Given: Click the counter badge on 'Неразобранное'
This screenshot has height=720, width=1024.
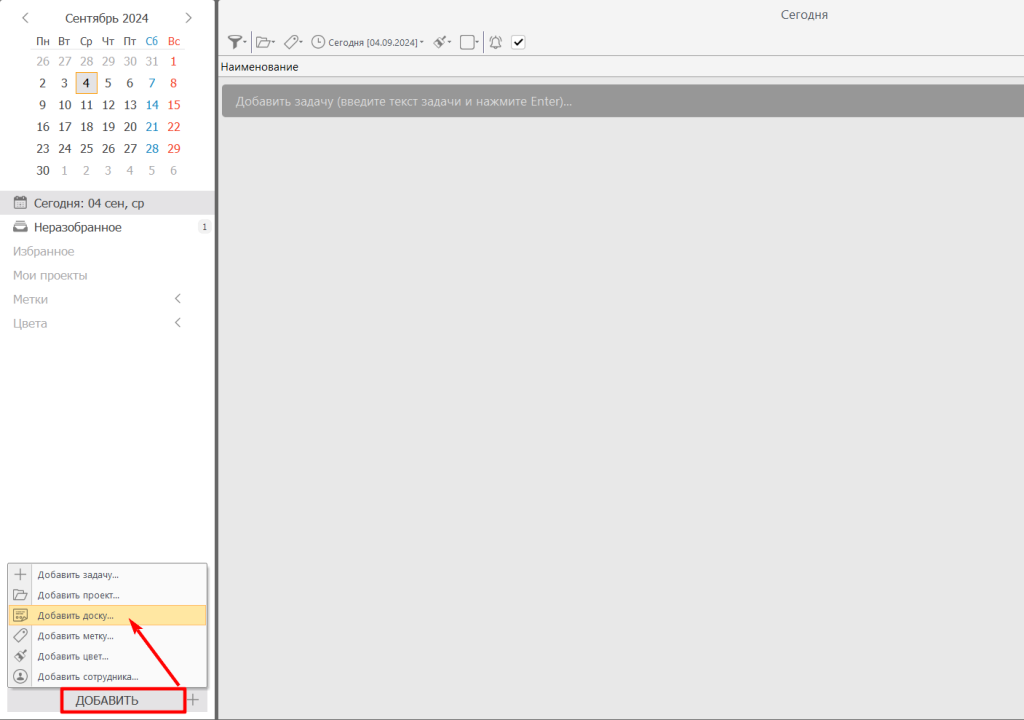Looking at the screenshot, I should pos(204,227).
